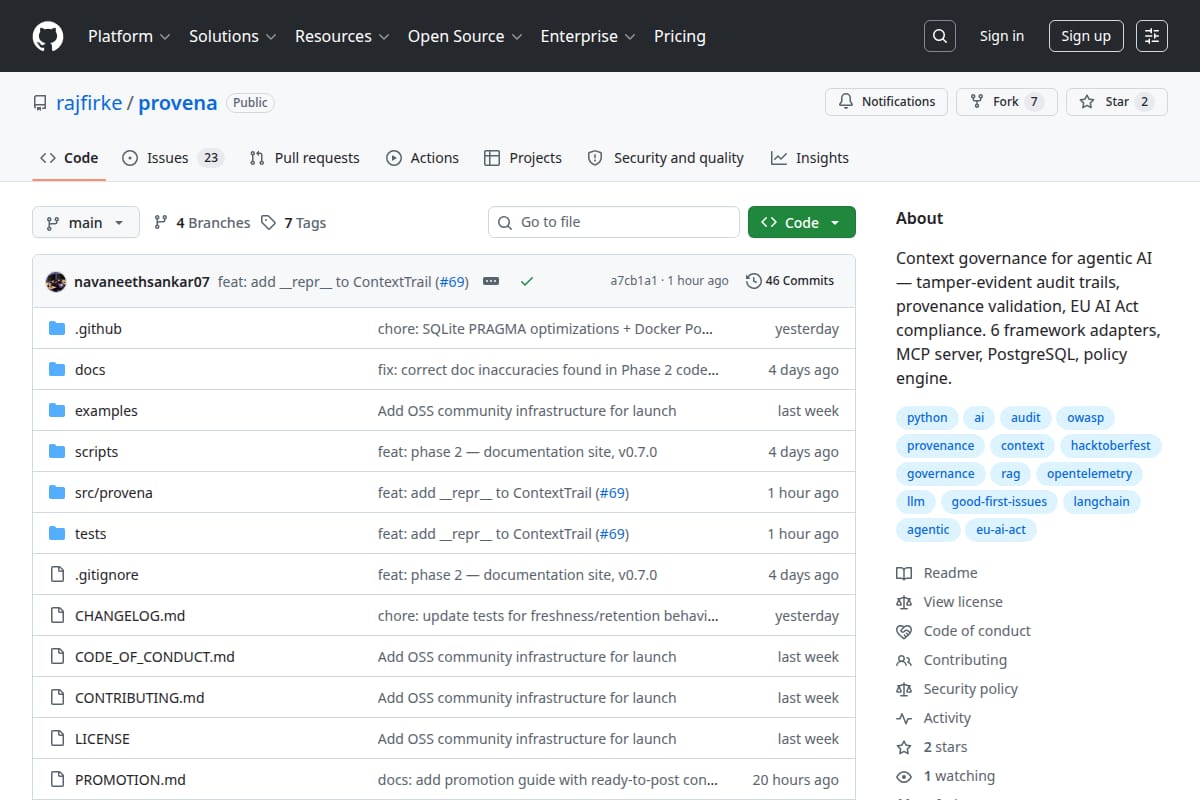Image resolution: width=1200 pixels, height=800 pixels.
Task: Open the .github folder icon
Action: click(57, 329)
